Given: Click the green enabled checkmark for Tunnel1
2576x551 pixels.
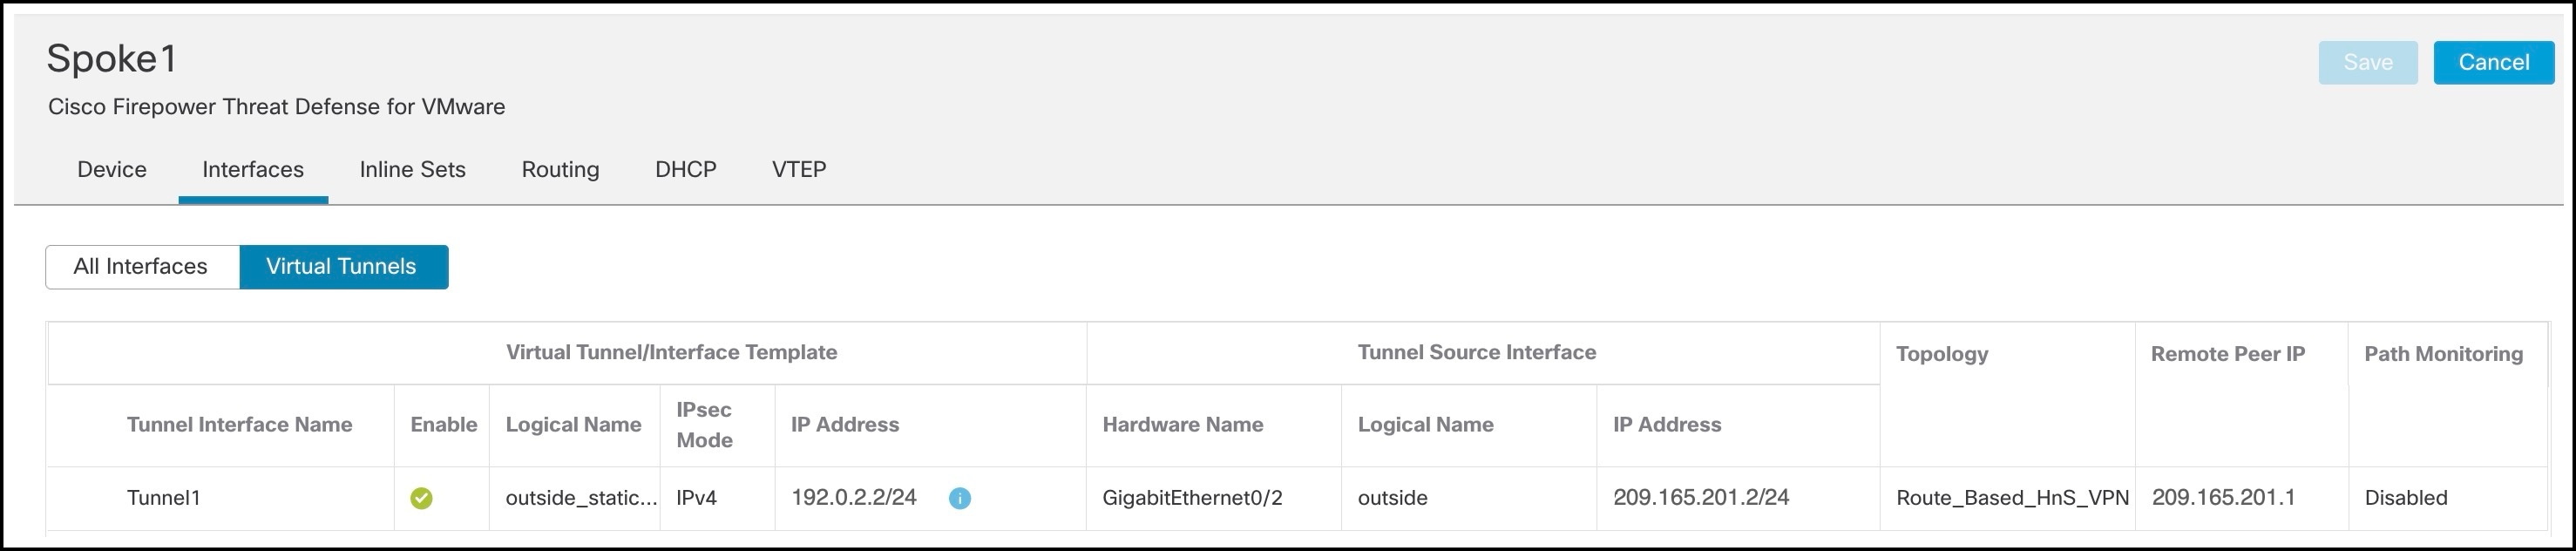Looking at the screenshot, I should click(x=421, y=498).
